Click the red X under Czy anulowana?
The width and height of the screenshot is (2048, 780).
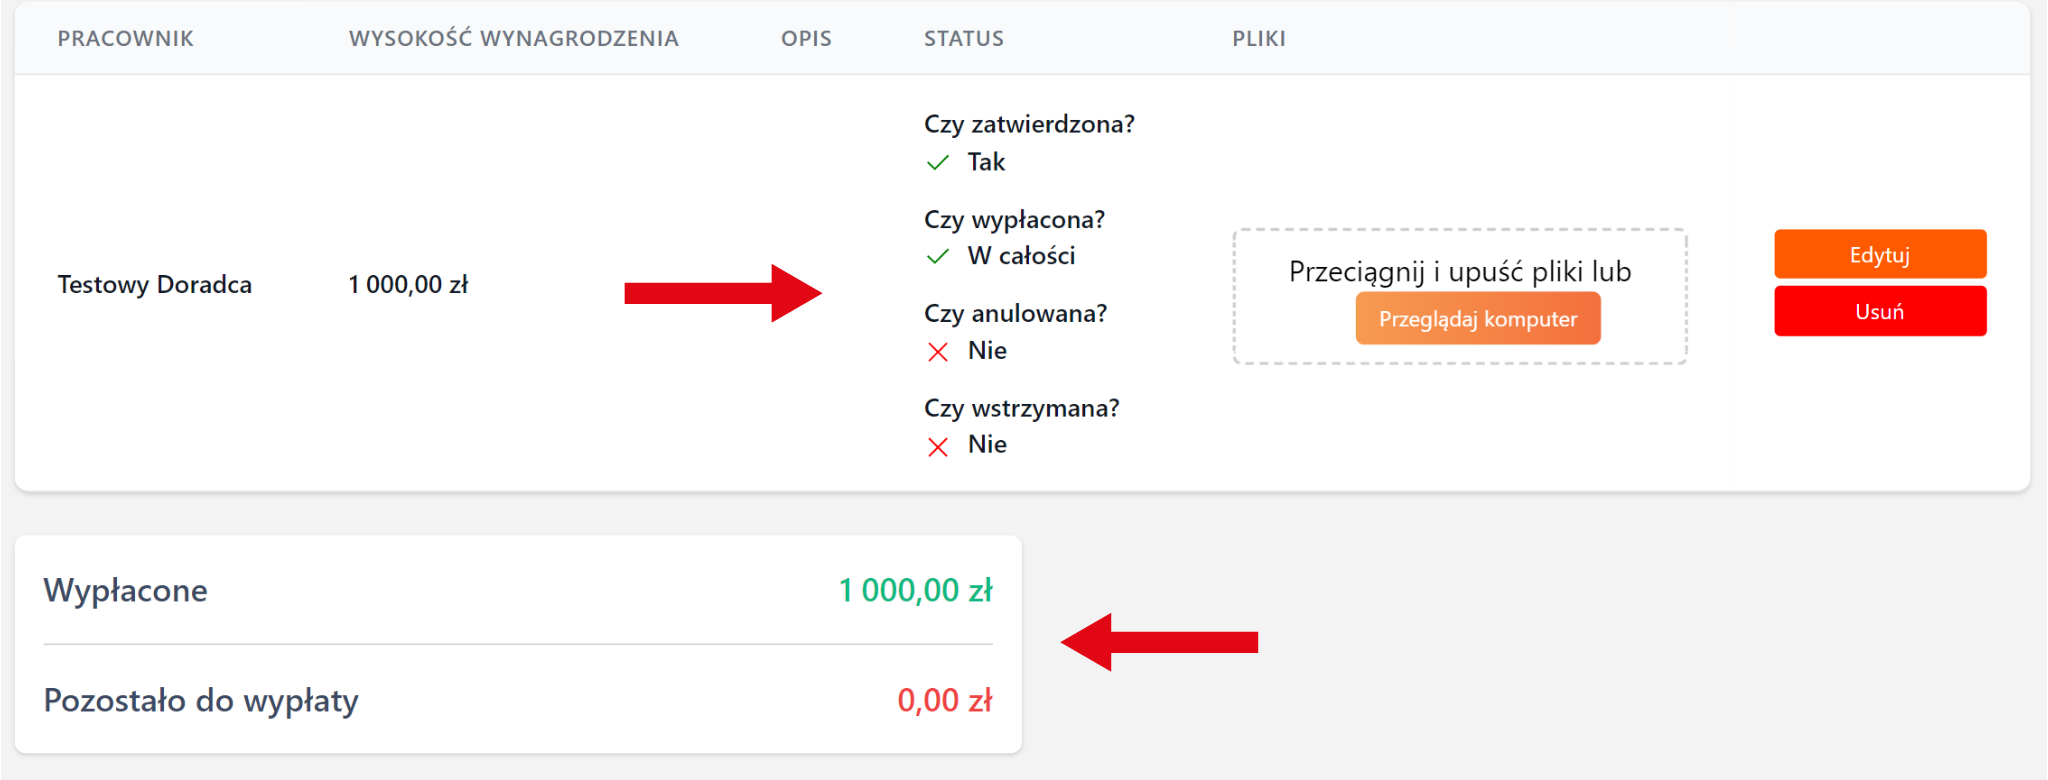(938, 352)
